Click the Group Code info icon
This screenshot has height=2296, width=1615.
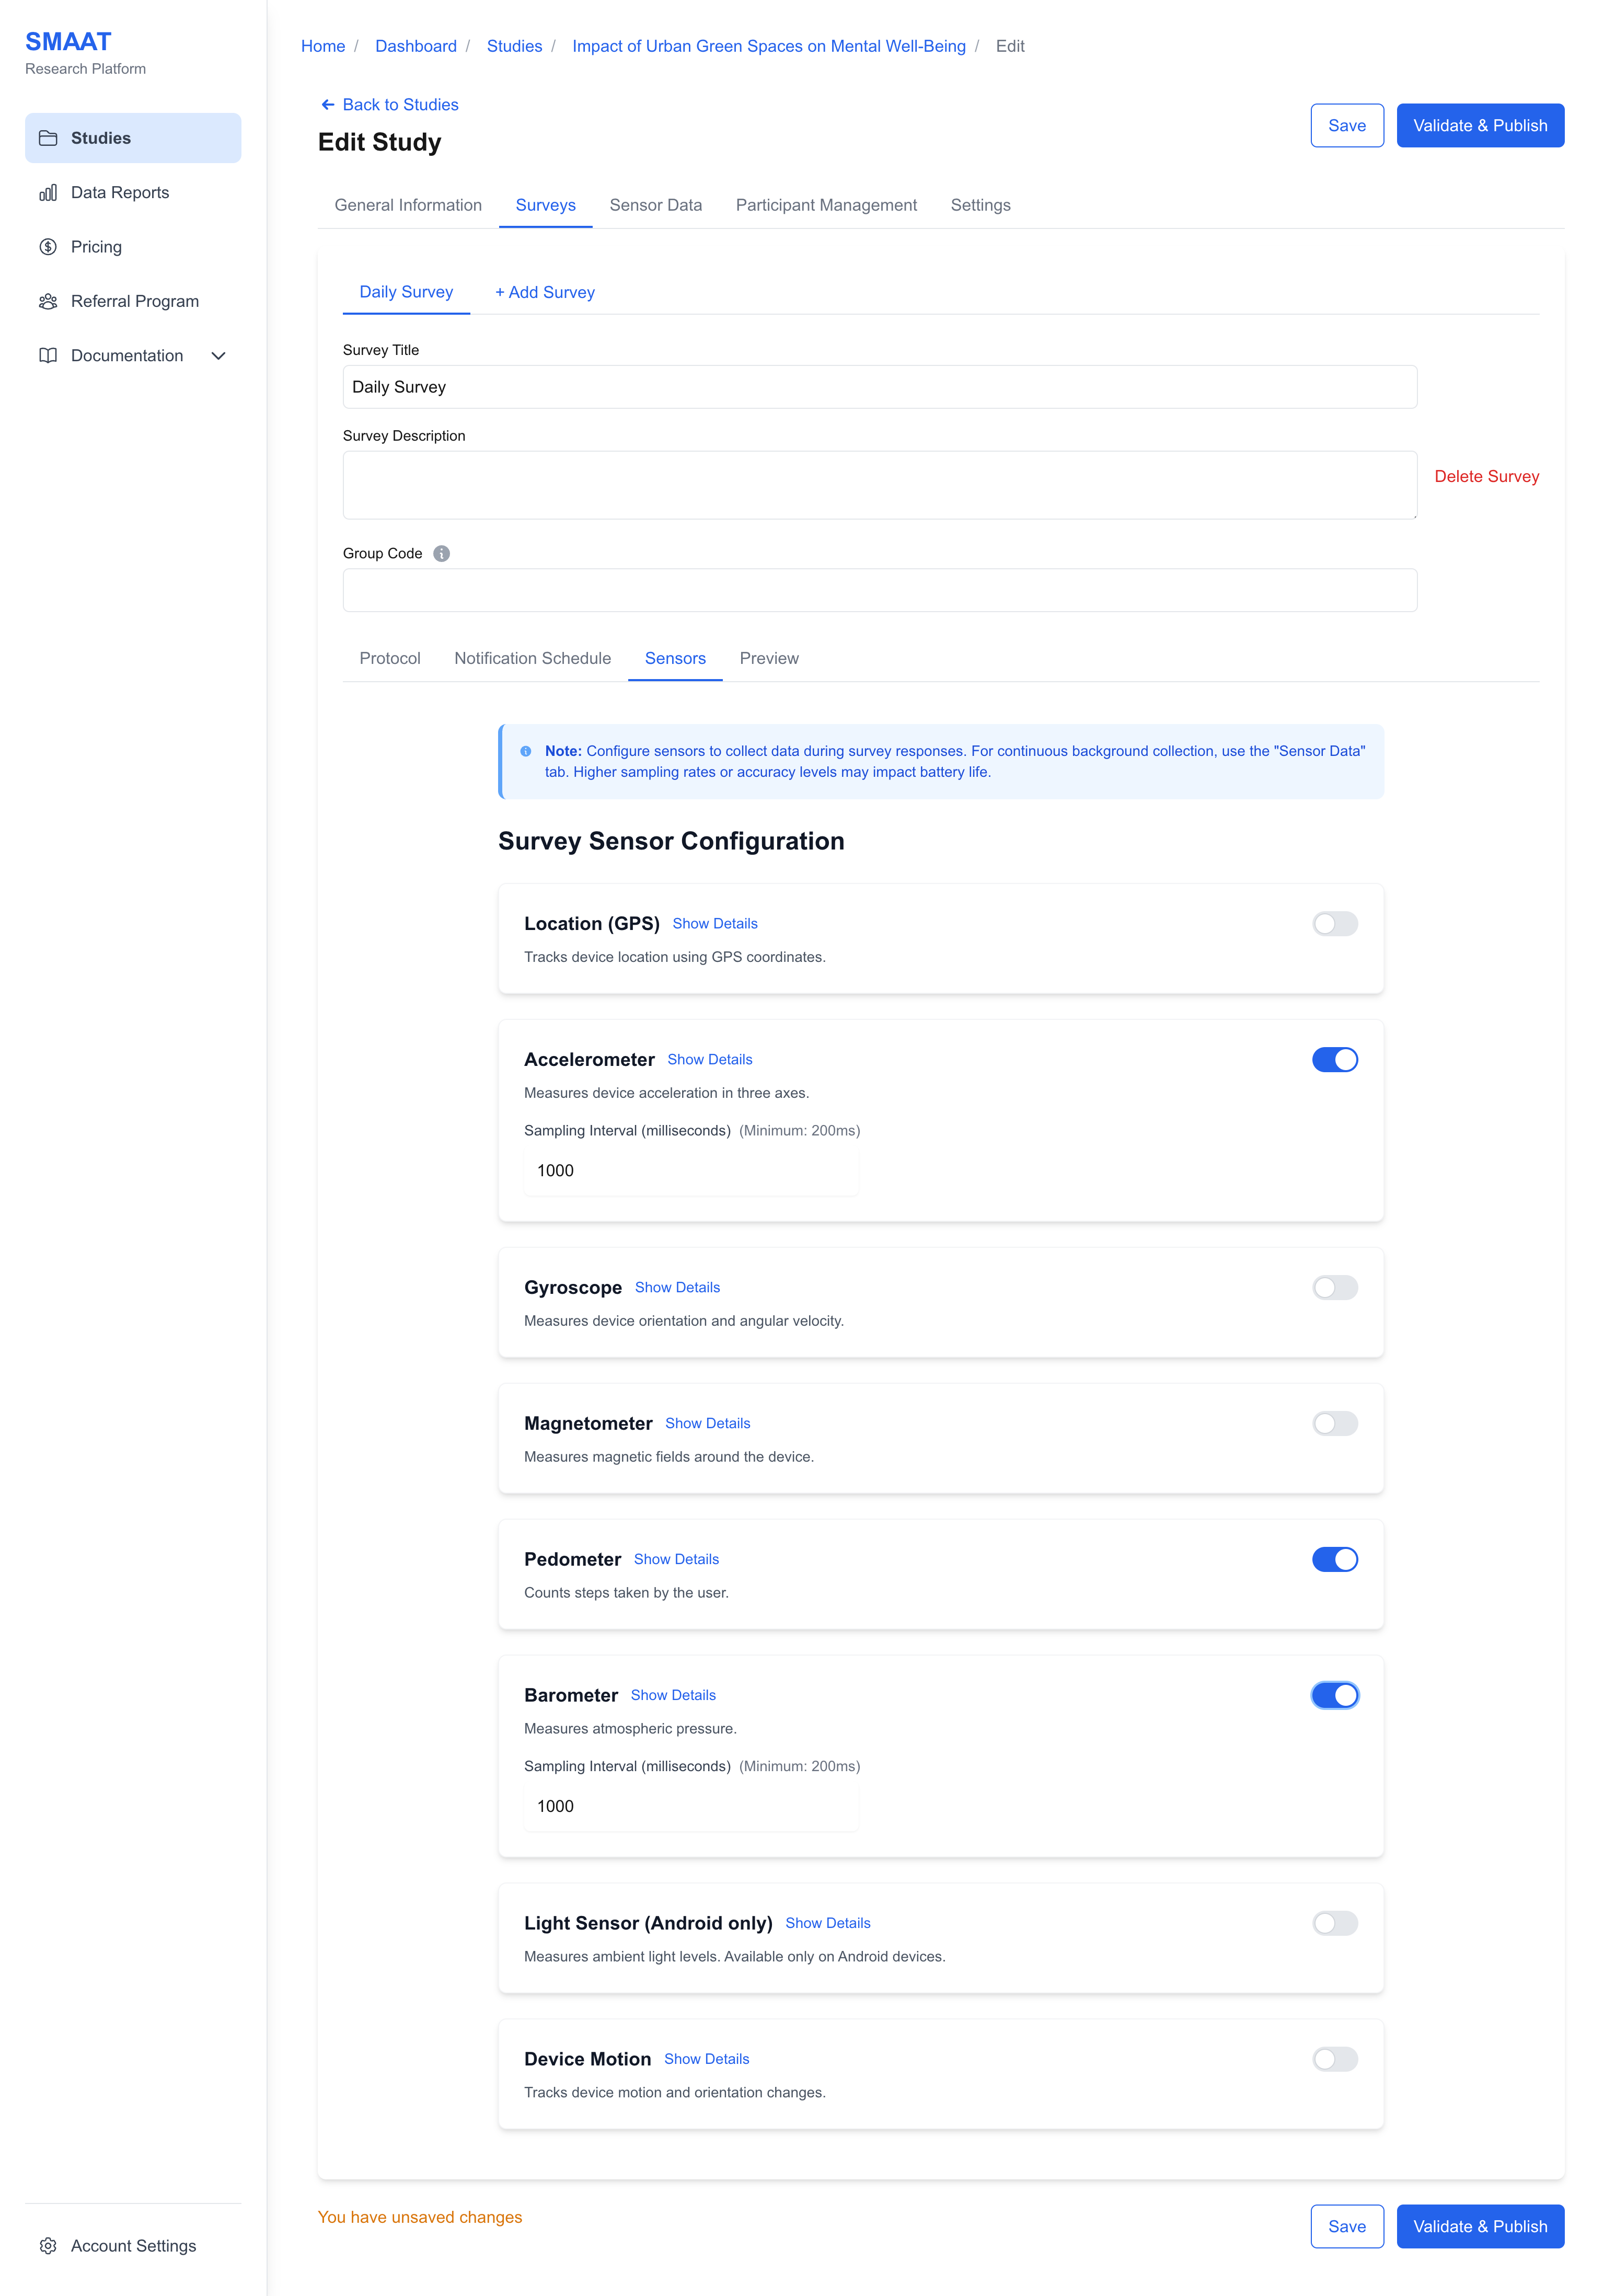441,554
